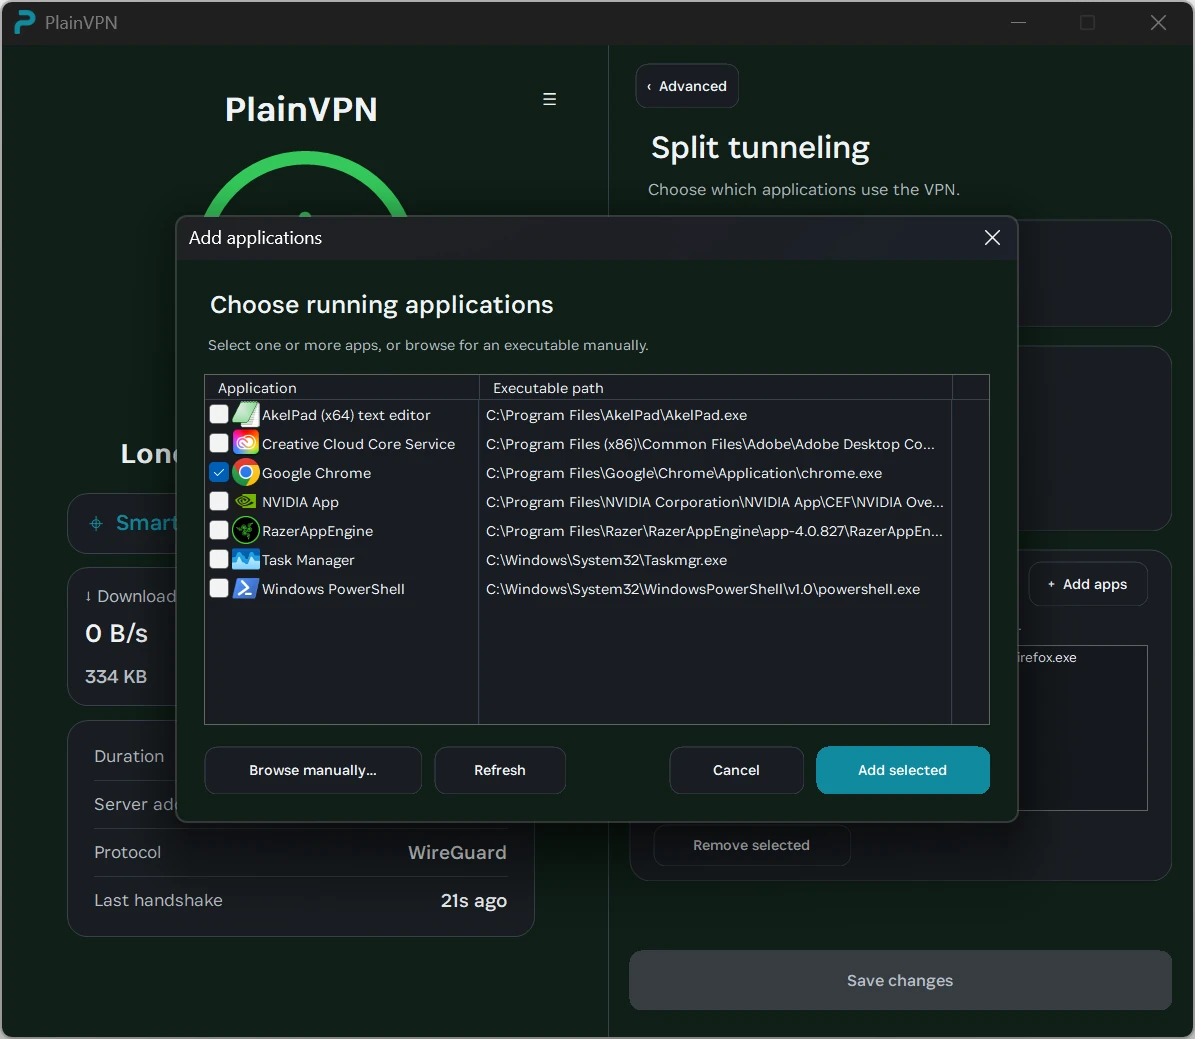Check the Task Manager checkbox
The image size is (1195, 1039).
(219, 560)
